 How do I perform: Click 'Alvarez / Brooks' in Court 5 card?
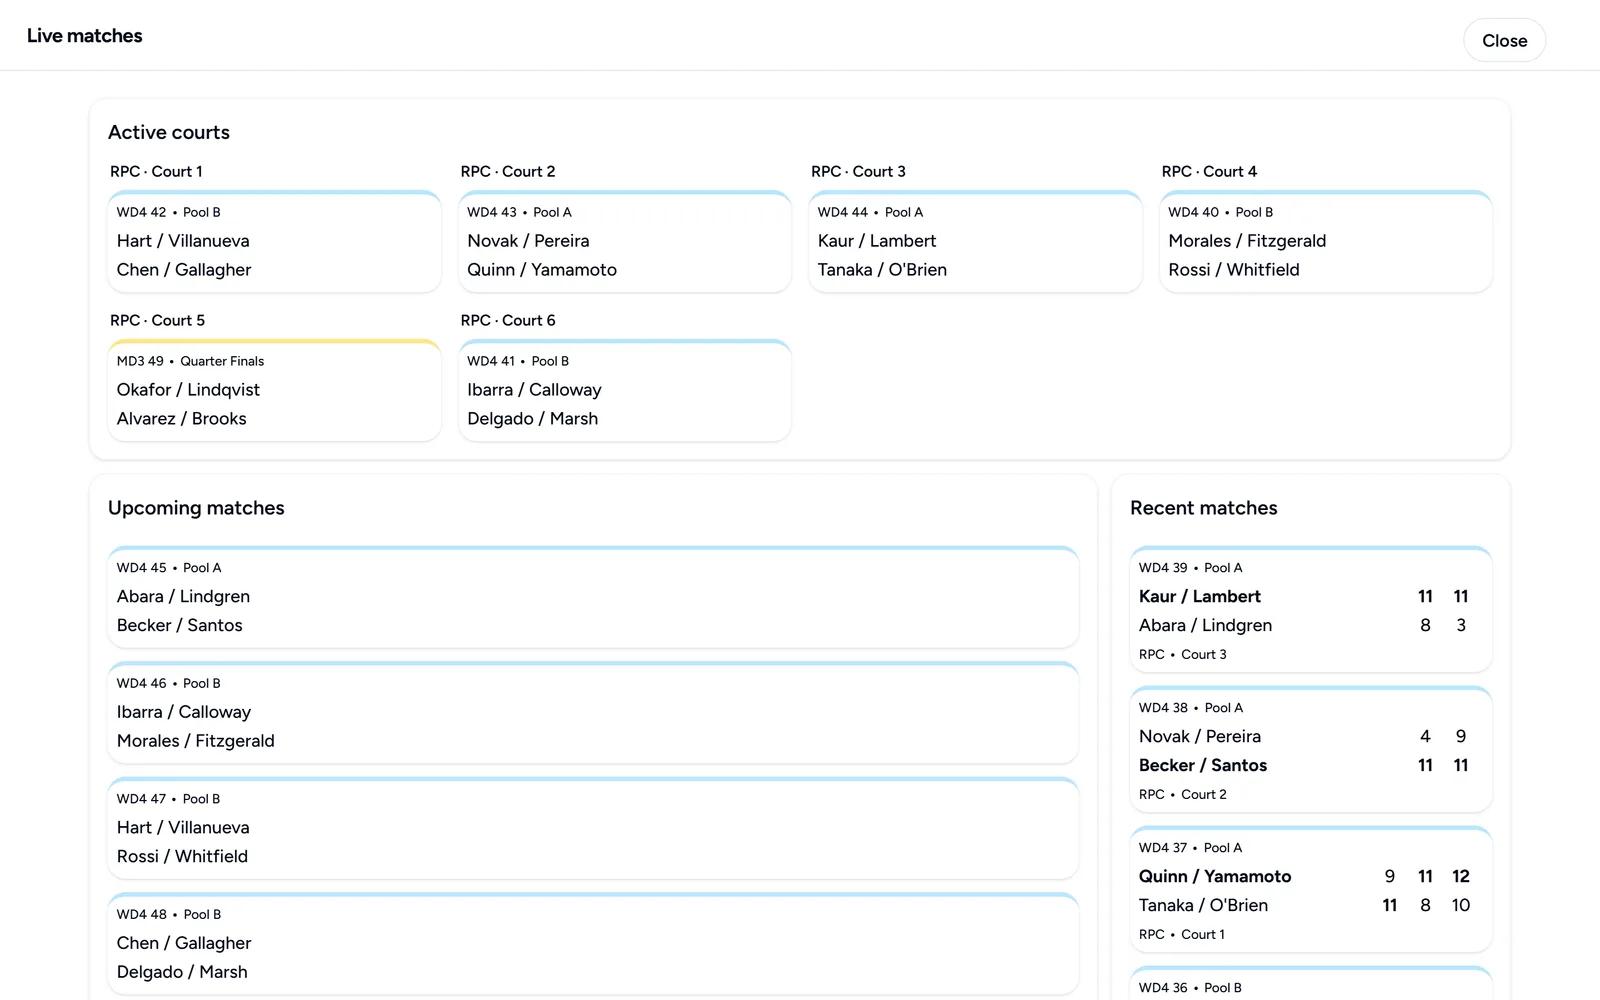tap(182, 419)
